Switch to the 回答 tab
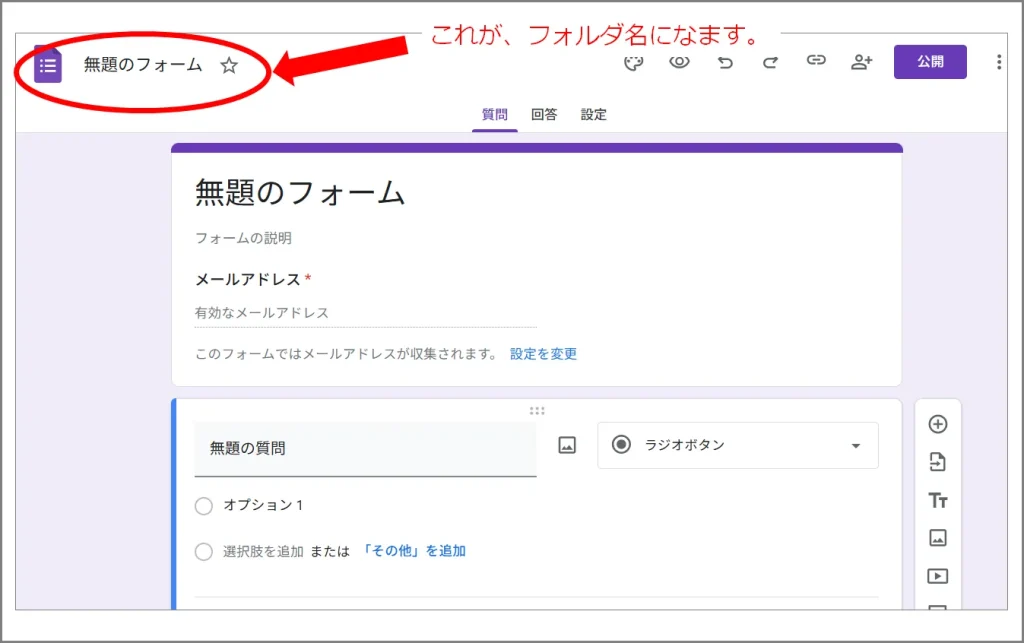 [544, 115]
